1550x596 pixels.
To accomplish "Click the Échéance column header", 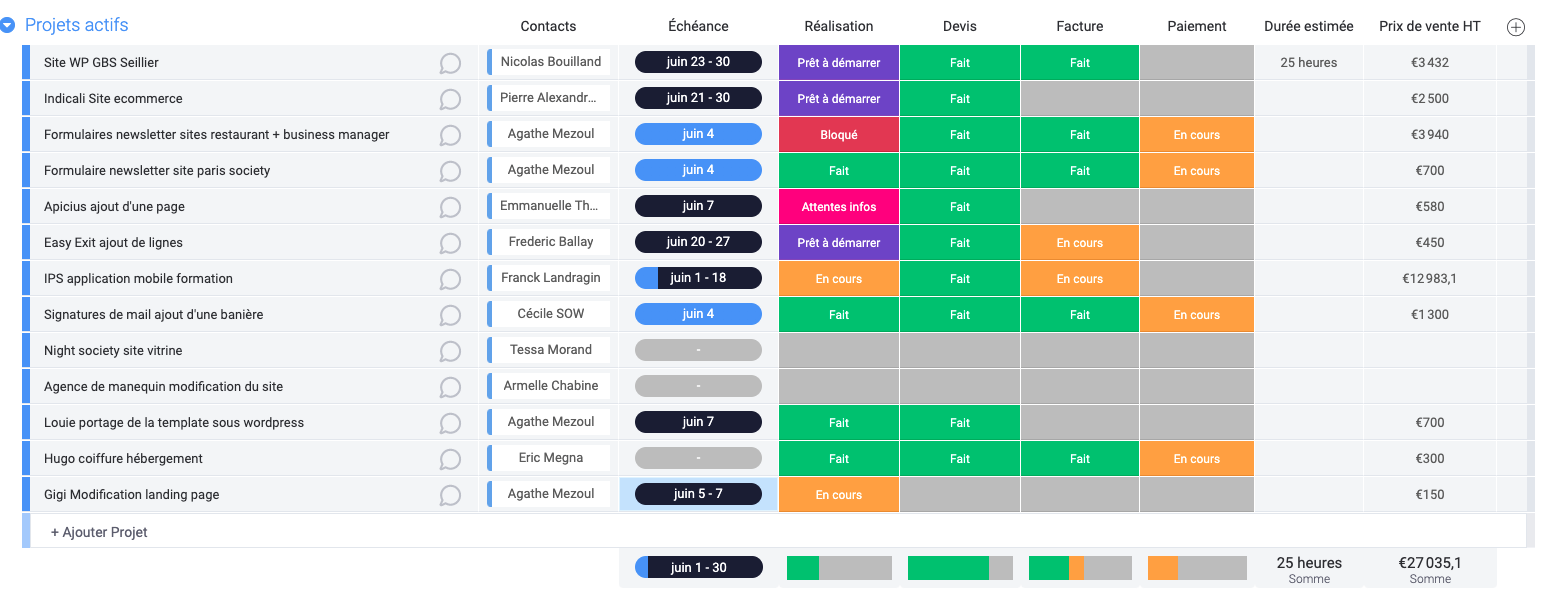I will click(698, 26).
